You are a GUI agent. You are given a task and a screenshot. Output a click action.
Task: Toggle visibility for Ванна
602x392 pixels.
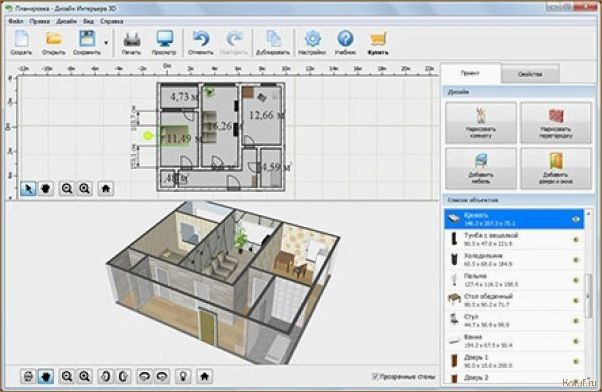click(576, 341)
